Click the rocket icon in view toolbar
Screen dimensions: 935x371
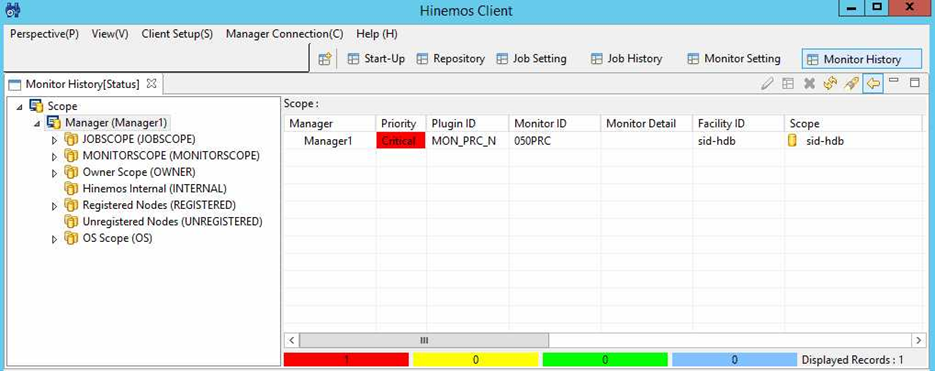click(852, 84)
